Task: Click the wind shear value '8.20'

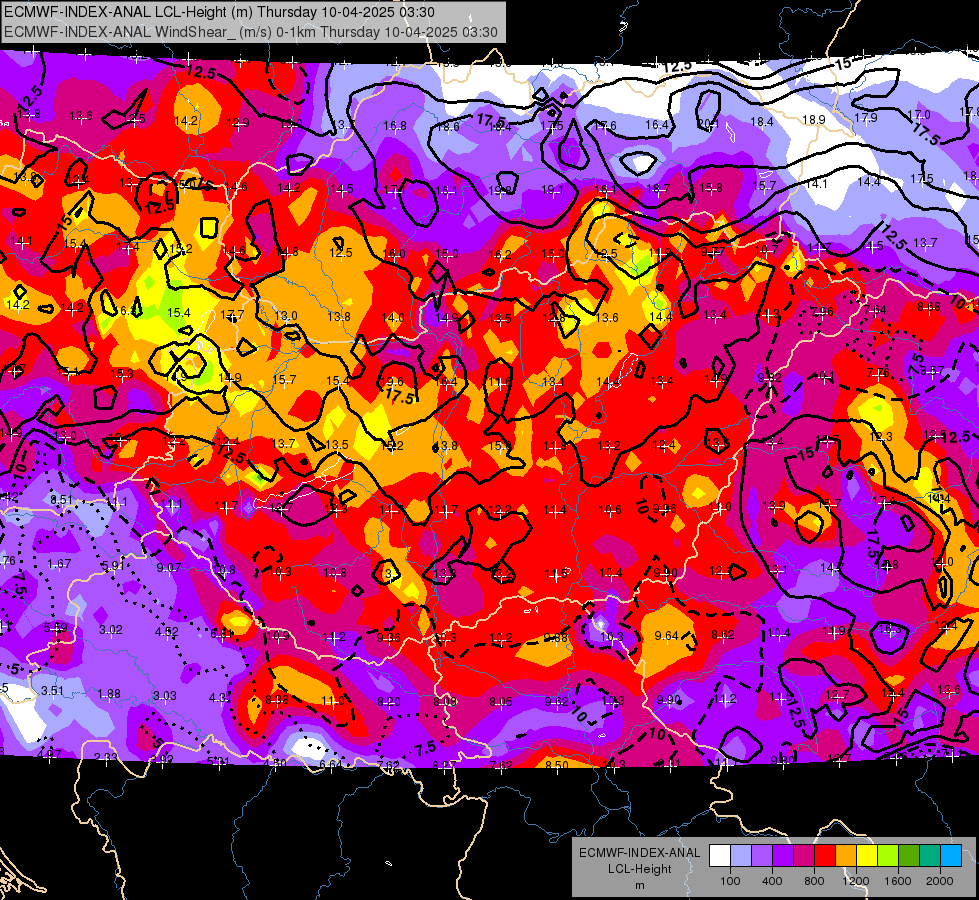Action: [388, 702]
